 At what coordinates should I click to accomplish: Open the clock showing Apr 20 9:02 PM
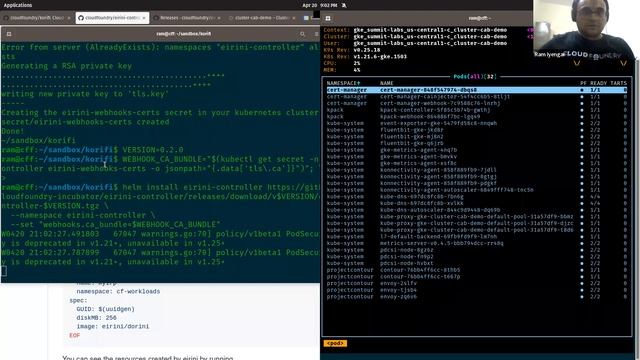320,5
